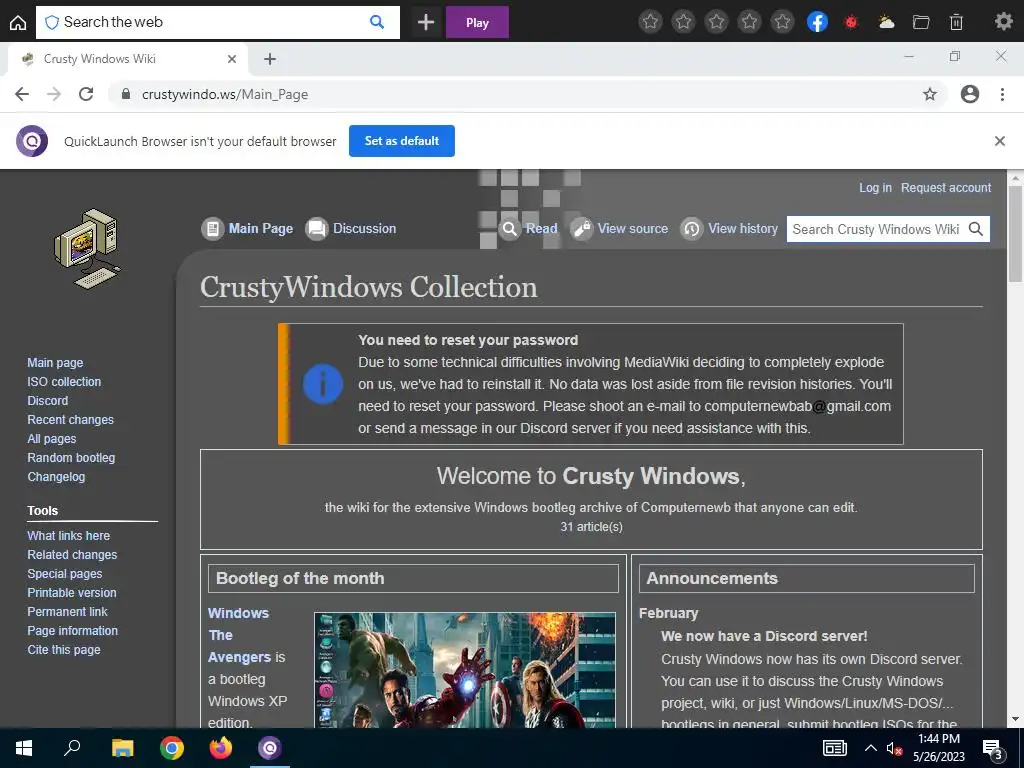This screenshot has height=768, width=1024.
Task: Click the red ladybug icon
Action: point(850,22)
